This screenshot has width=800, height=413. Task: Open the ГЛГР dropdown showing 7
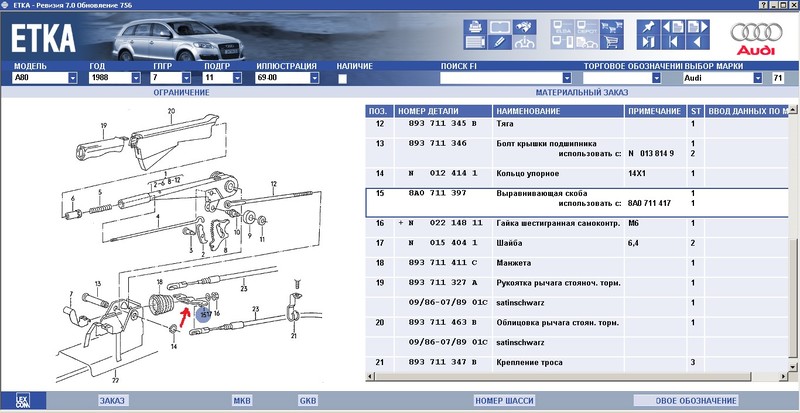point(186,78)
